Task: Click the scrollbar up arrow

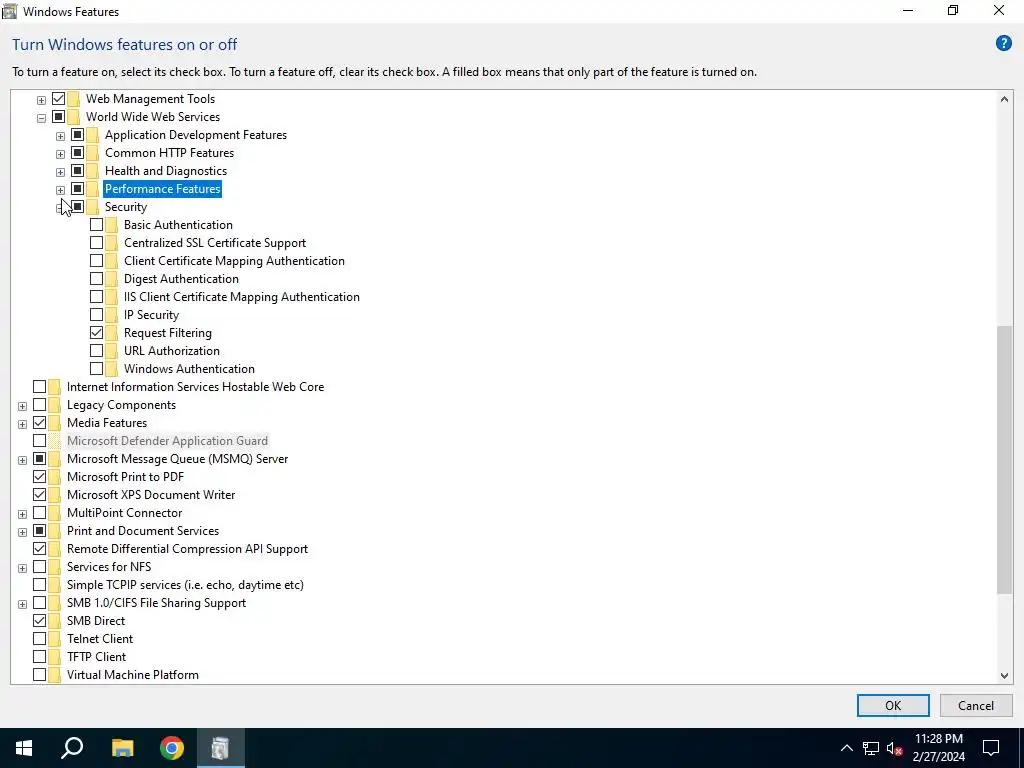Action: point(1004,99)
